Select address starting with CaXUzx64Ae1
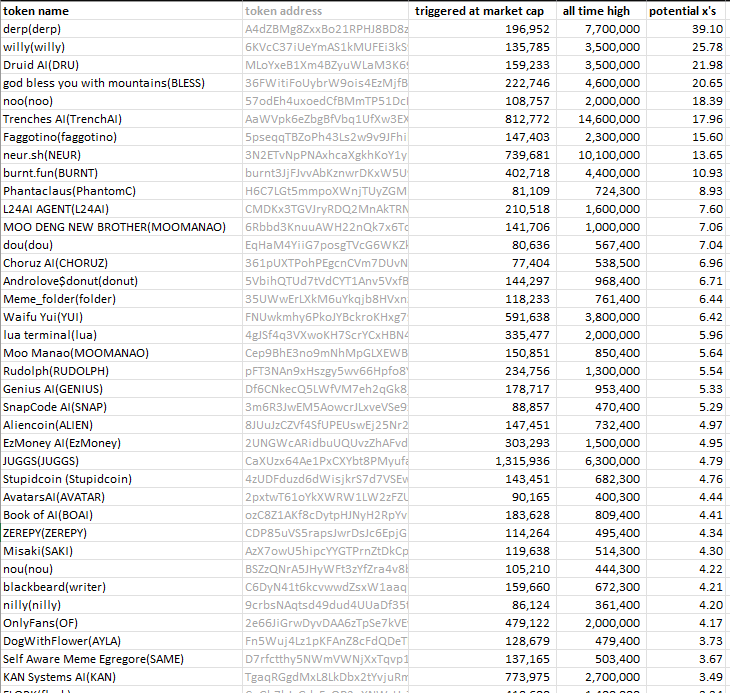The image size is (730, 693). coord(325,461)
